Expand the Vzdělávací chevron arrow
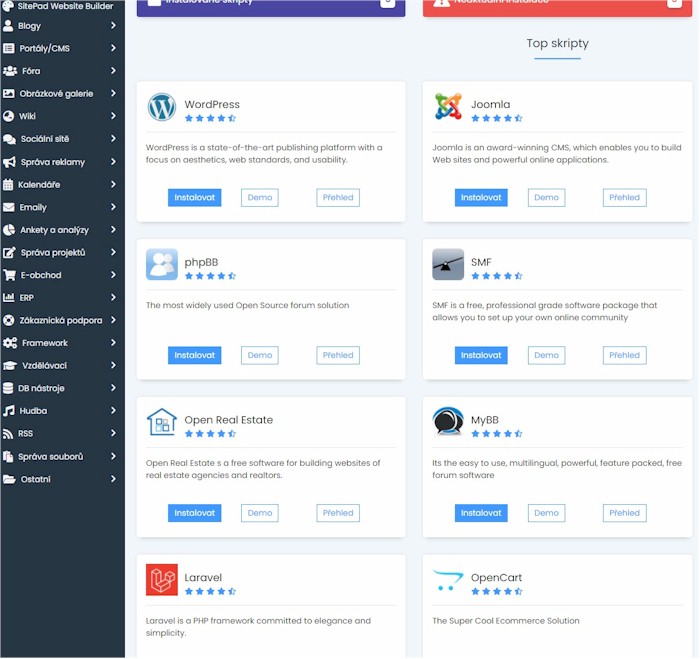This screenshot has height=659, width=700. [113, 365]
